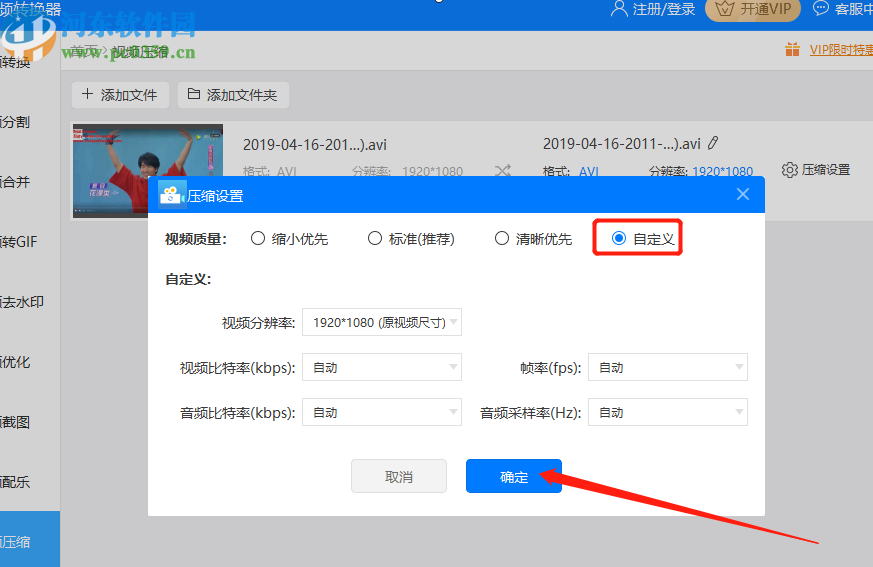This screenshot has width=873, height=567.
Task: Open the 视频比特率(kbps) dropdown
Action: pyautogui.click(x=382, y=367)
